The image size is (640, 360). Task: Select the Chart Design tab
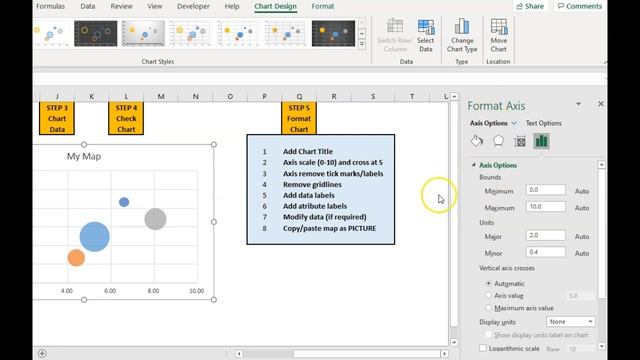pos(276,6)
